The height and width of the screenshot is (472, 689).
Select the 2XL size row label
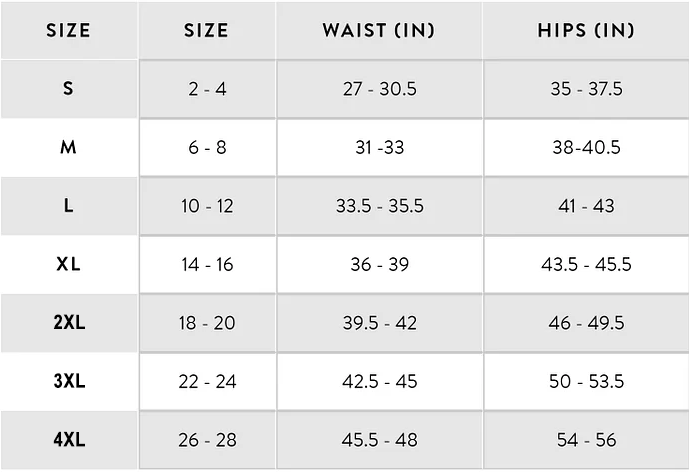(x=68, y=323)
